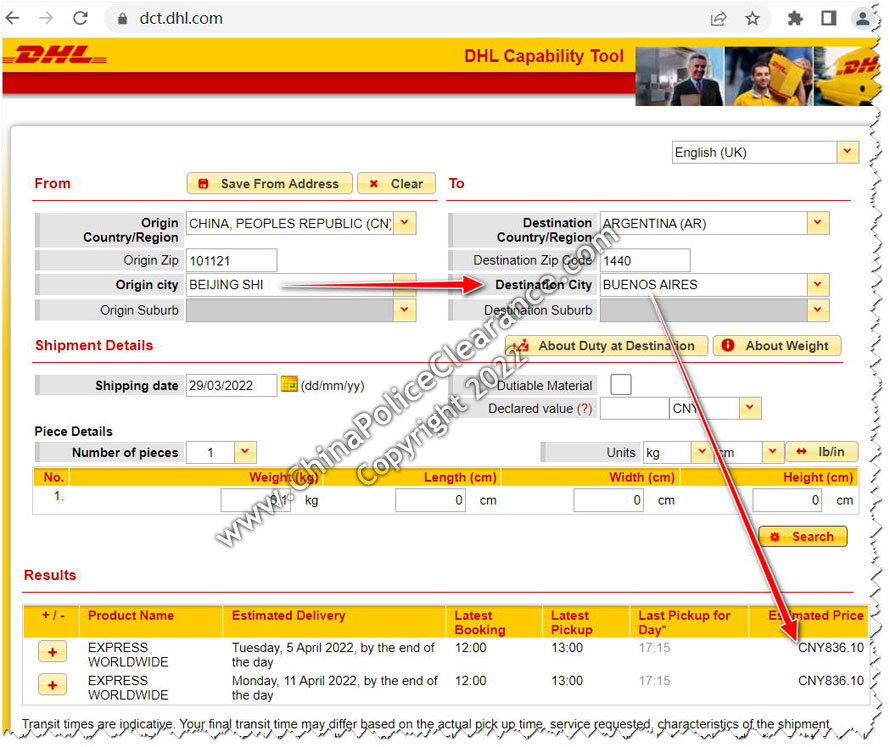Open Origin Suburb dropdown
This screenshot has height=747, width=890.
[404, 310]
